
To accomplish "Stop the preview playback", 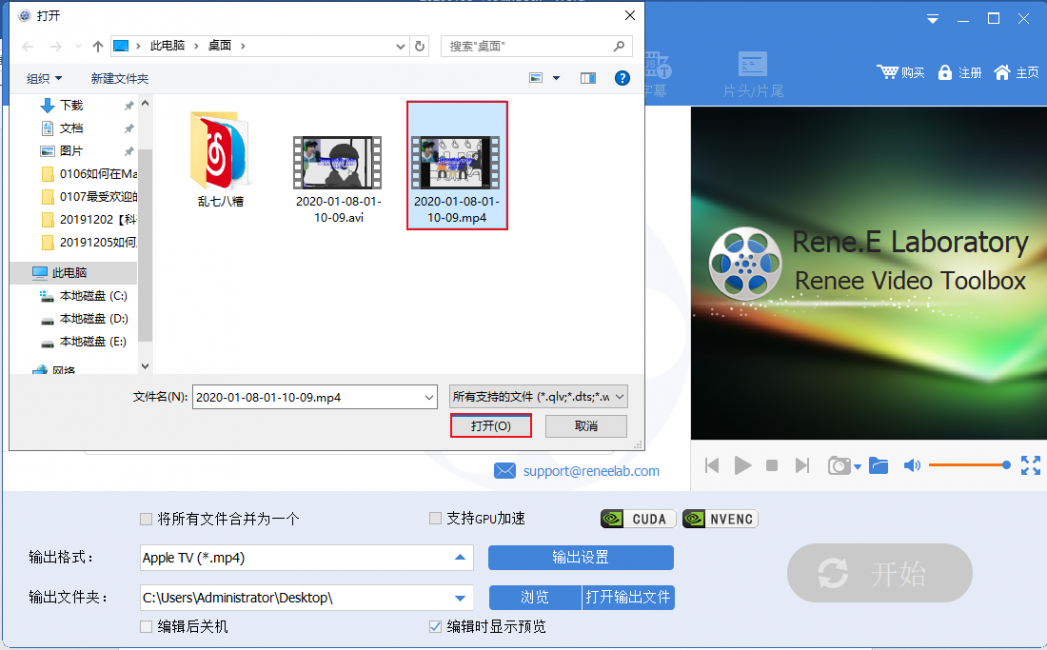I will (772, 465).
